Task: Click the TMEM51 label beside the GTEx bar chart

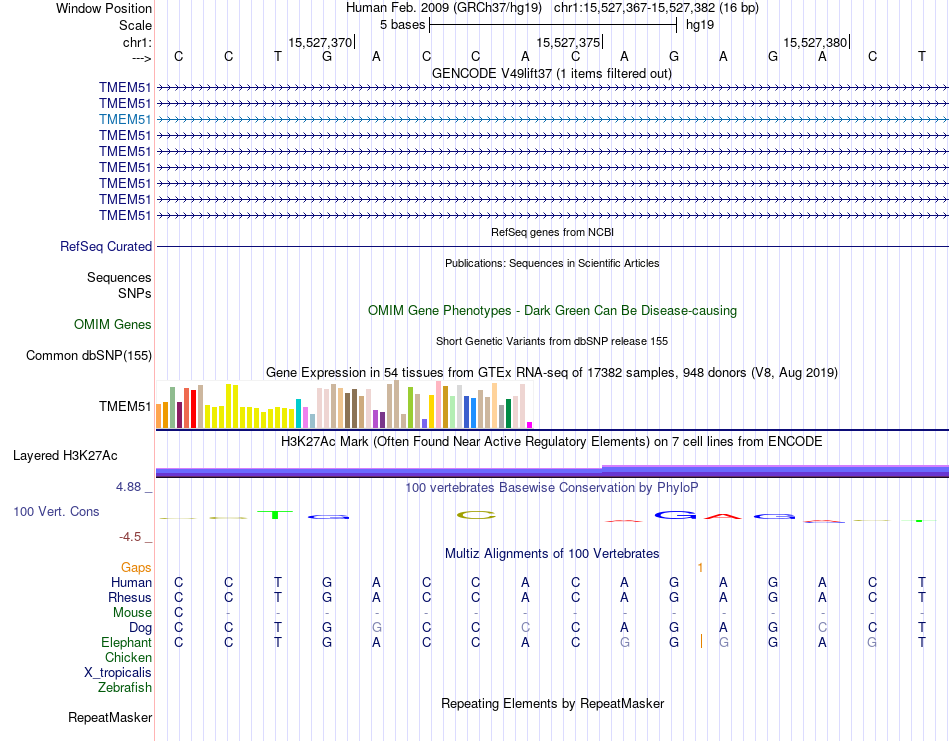Action: point(125,406)
